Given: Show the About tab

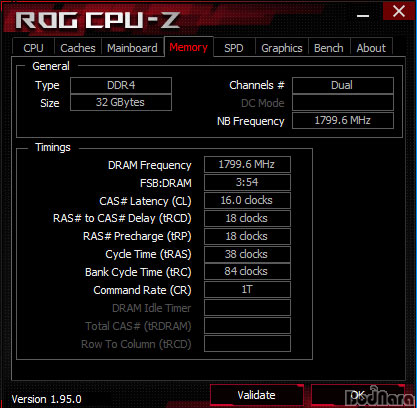Looking at the screenshot, I should point(371,48).
